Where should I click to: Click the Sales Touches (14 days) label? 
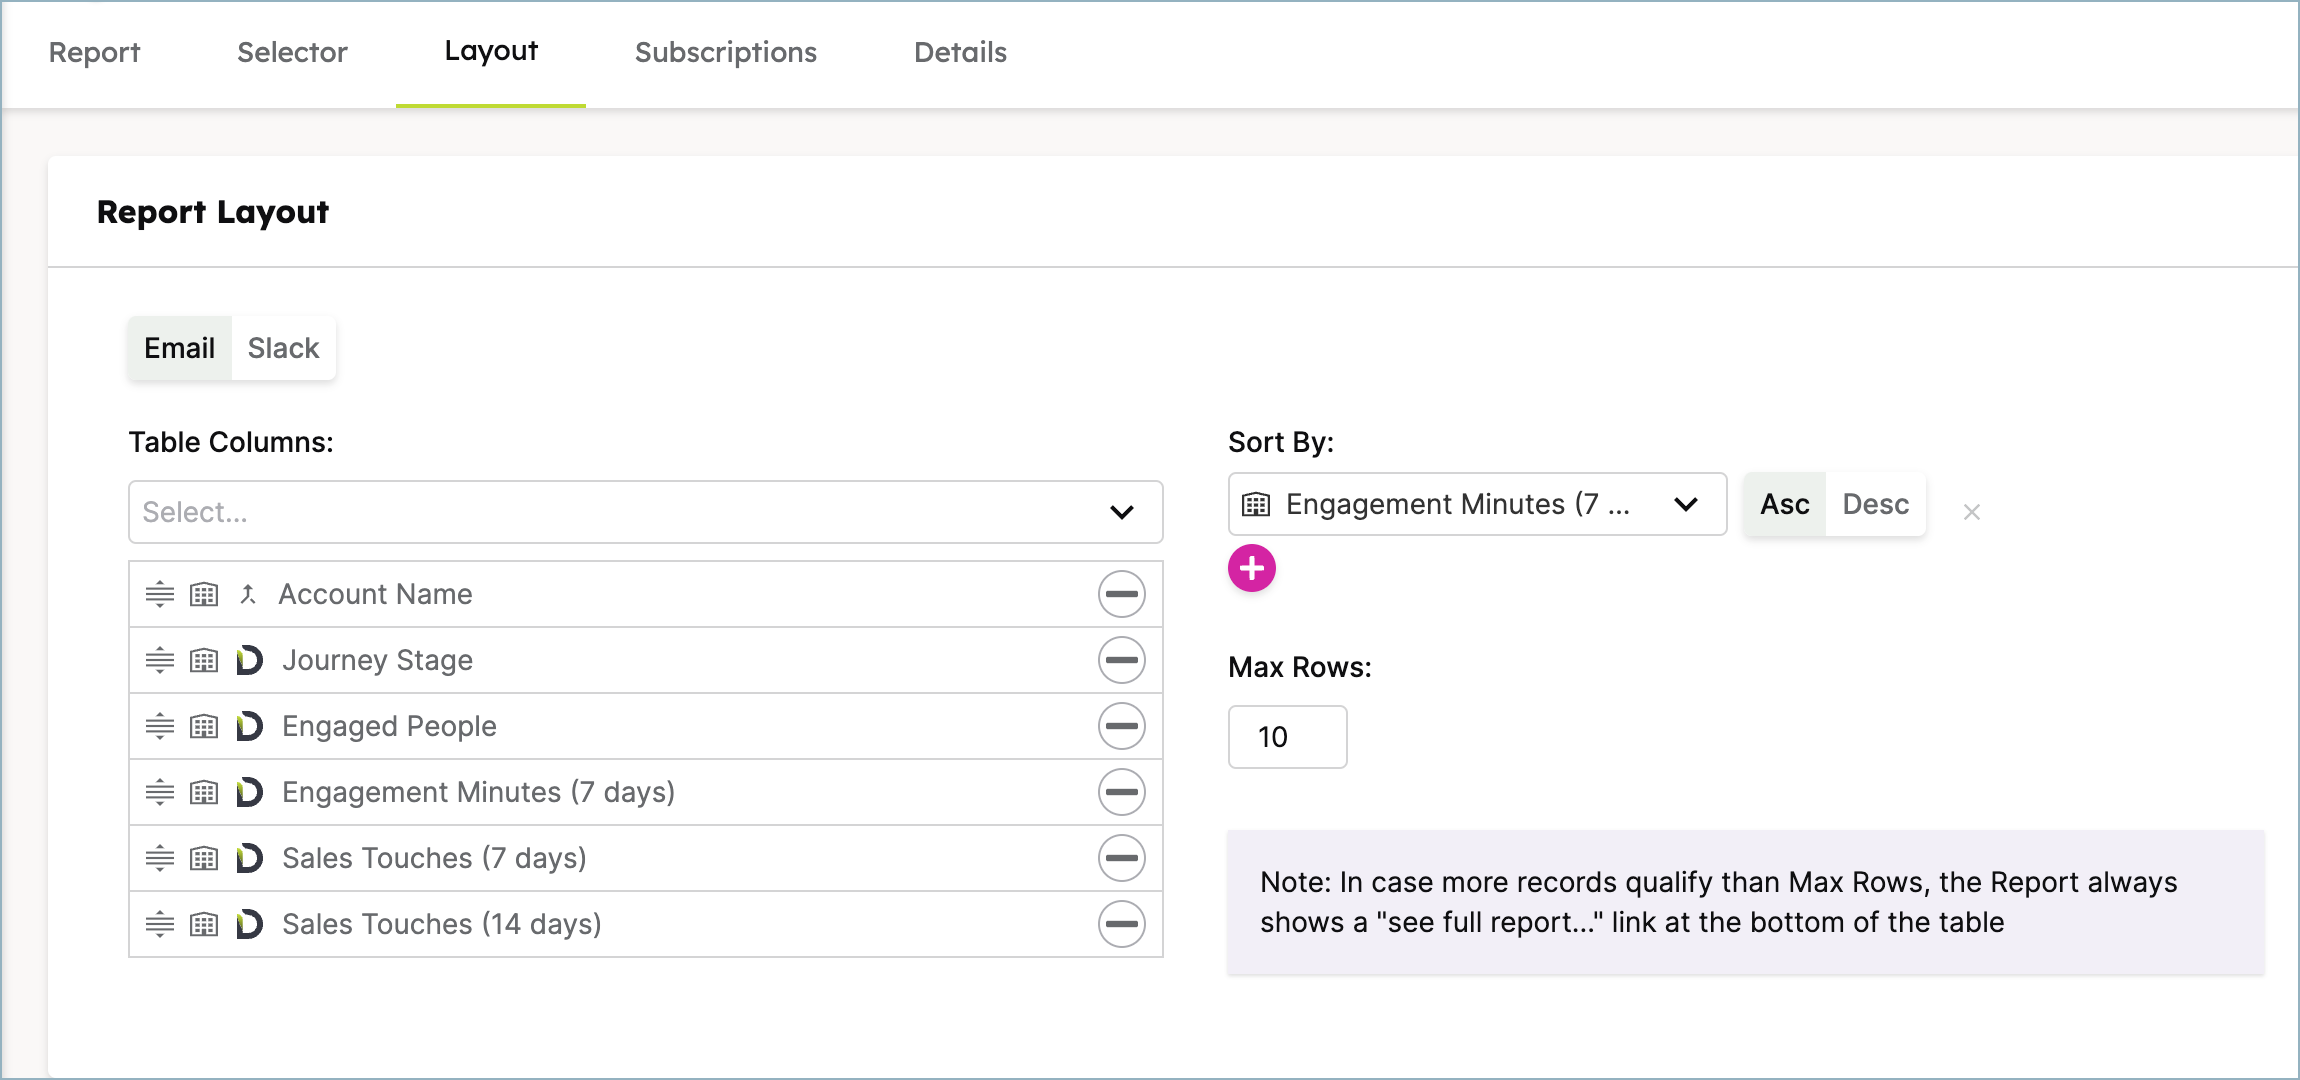point(442,924)
